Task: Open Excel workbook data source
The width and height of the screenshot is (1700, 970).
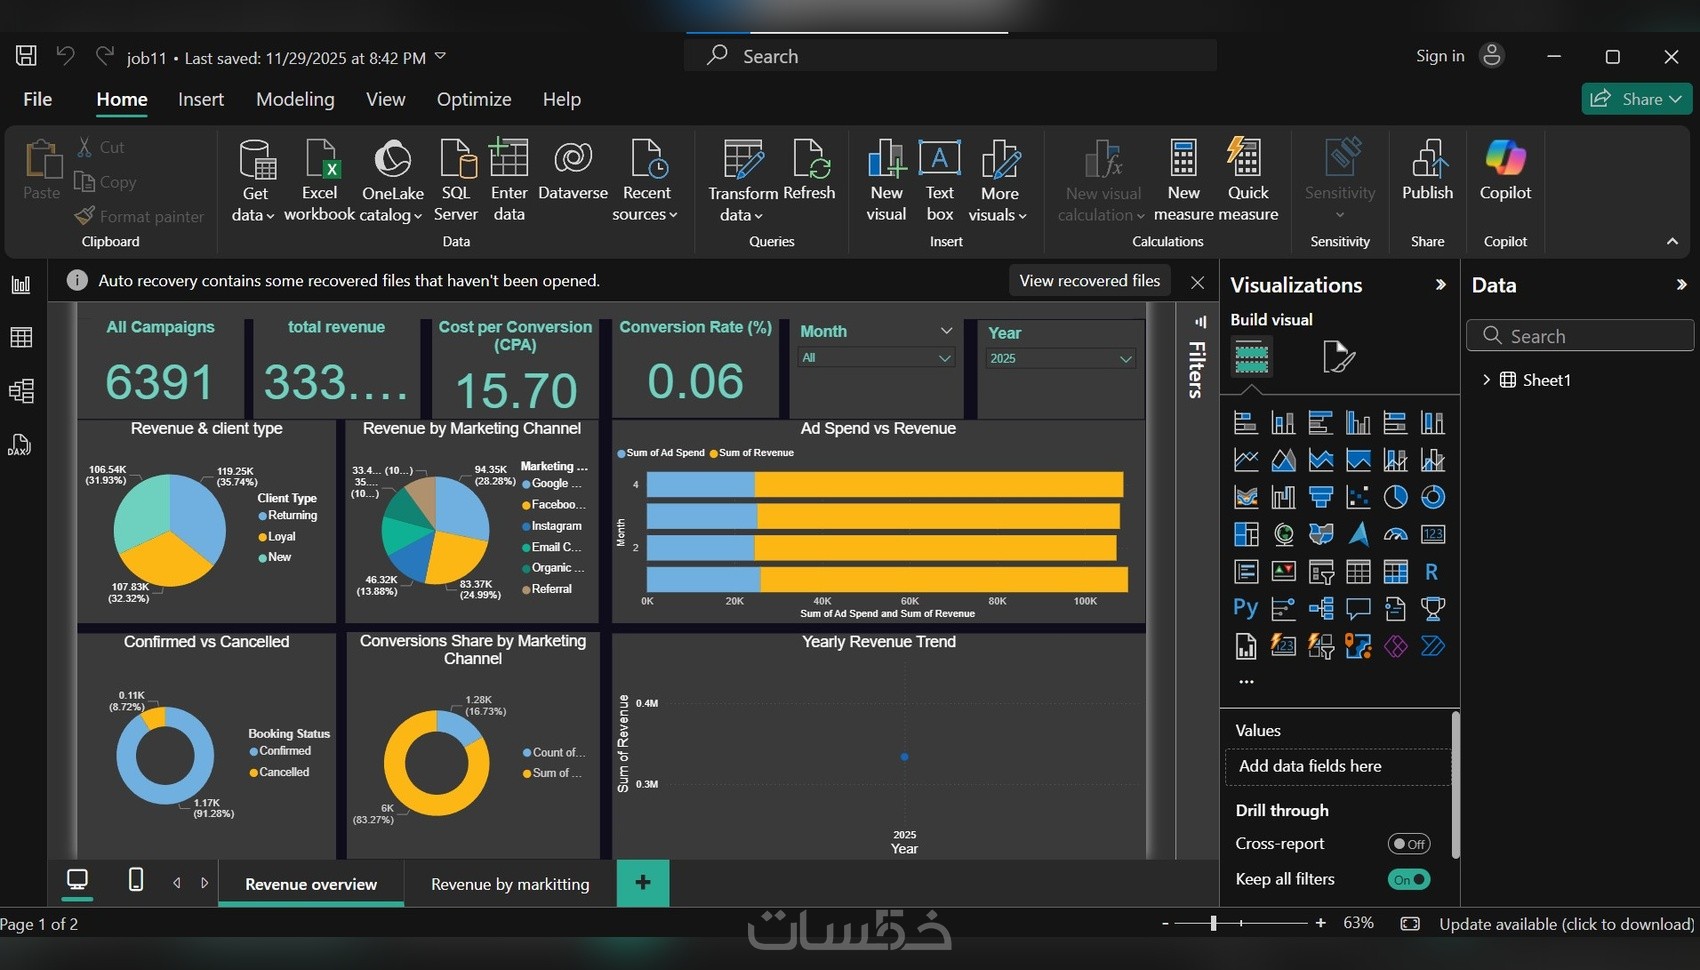Action: click(x=320, y=181)
